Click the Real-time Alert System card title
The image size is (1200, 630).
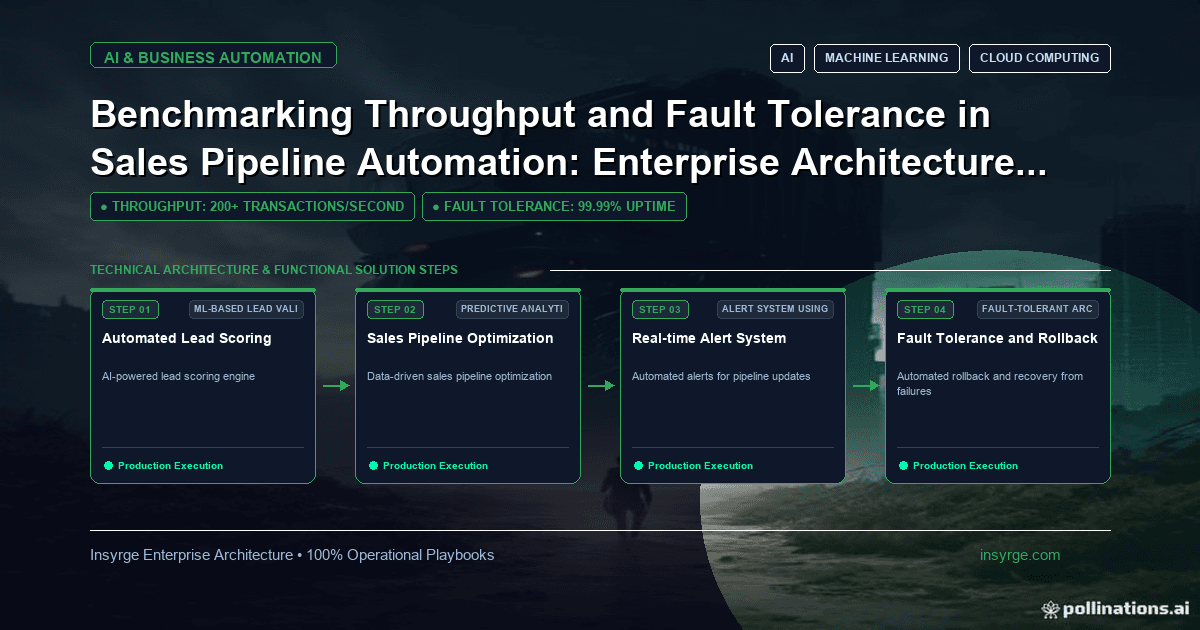[x=709, y=338]
